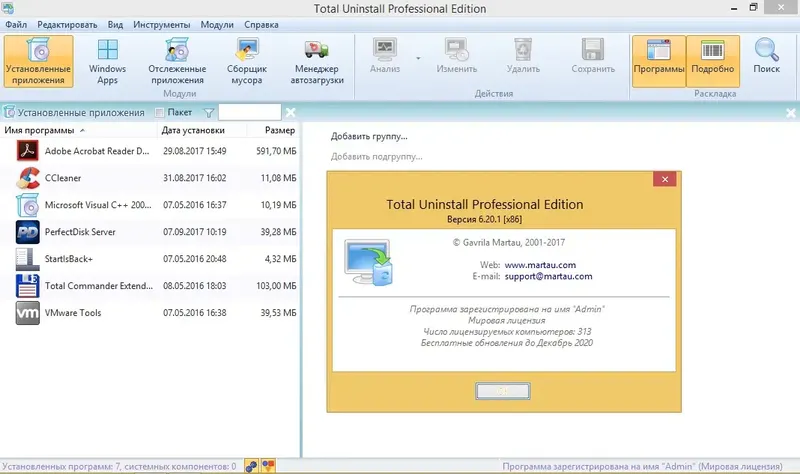
Task: Open the Установленные приложения module
Action: [38, 61]
